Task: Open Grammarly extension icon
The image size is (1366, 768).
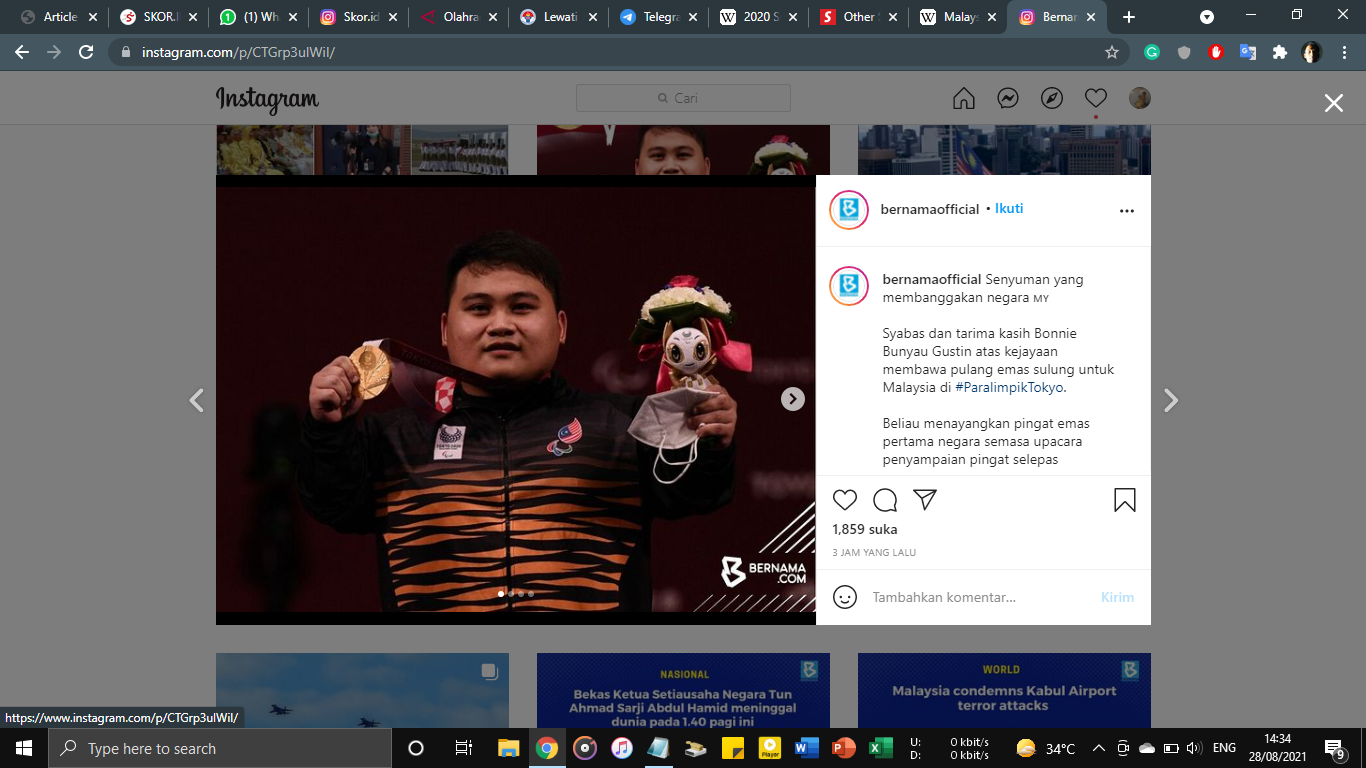Action: tap(1152, 52)
